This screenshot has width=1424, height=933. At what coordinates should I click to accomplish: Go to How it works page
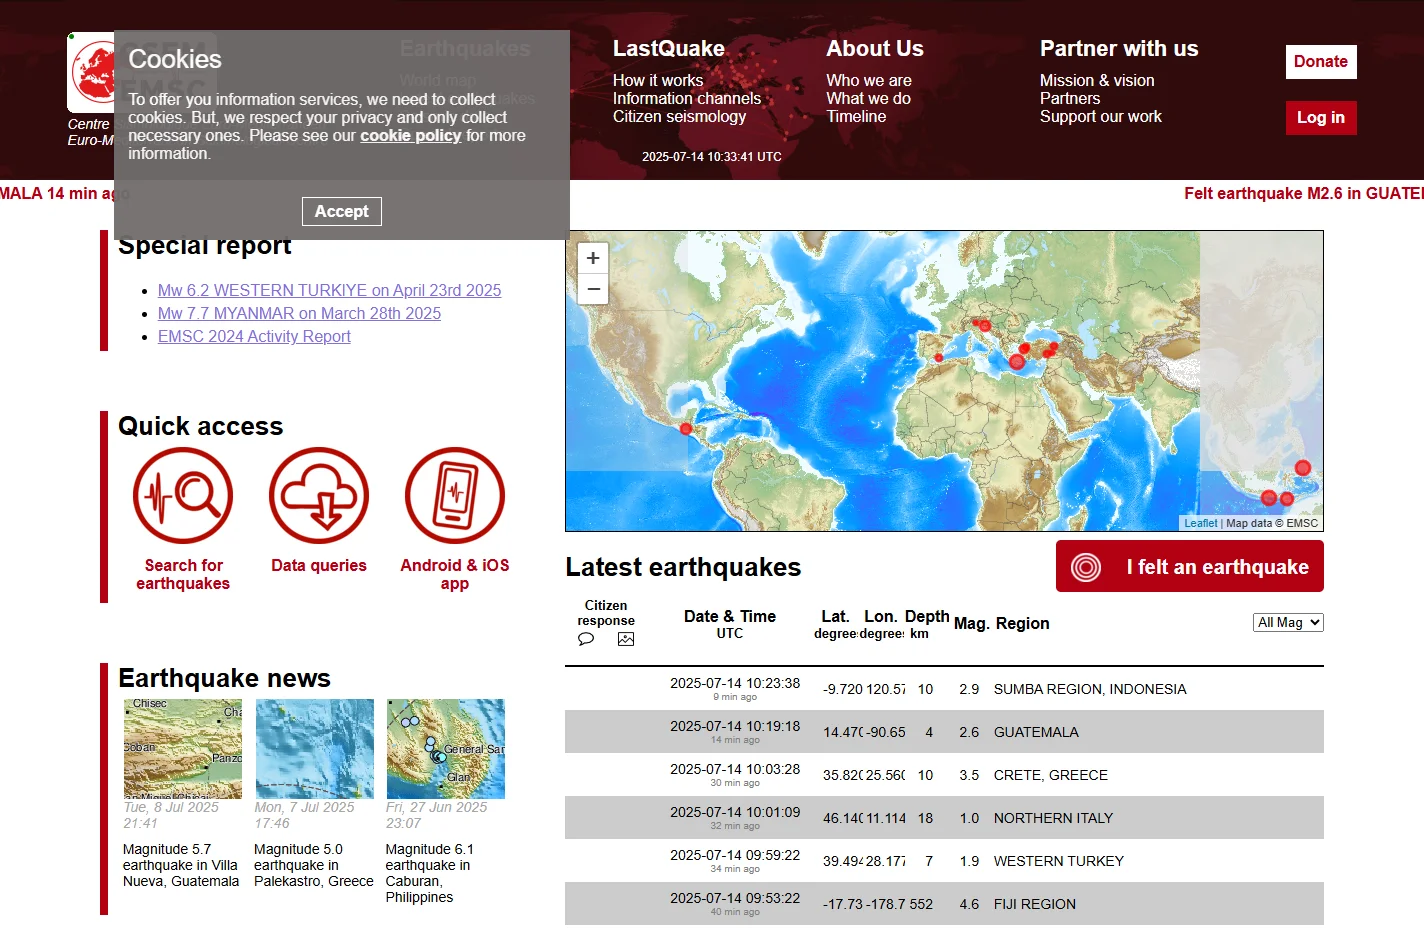pos(658,80)
